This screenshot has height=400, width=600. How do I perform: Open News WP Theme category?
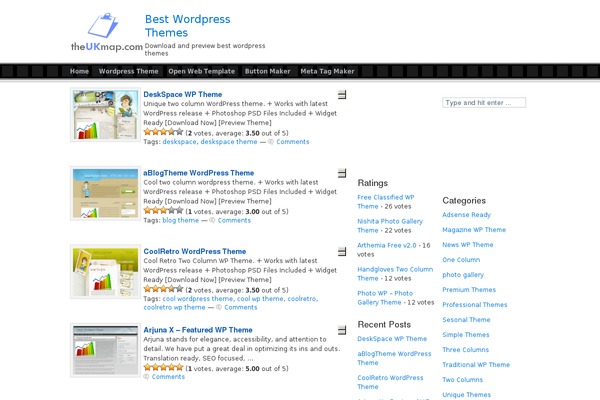[x=468, y=245]
